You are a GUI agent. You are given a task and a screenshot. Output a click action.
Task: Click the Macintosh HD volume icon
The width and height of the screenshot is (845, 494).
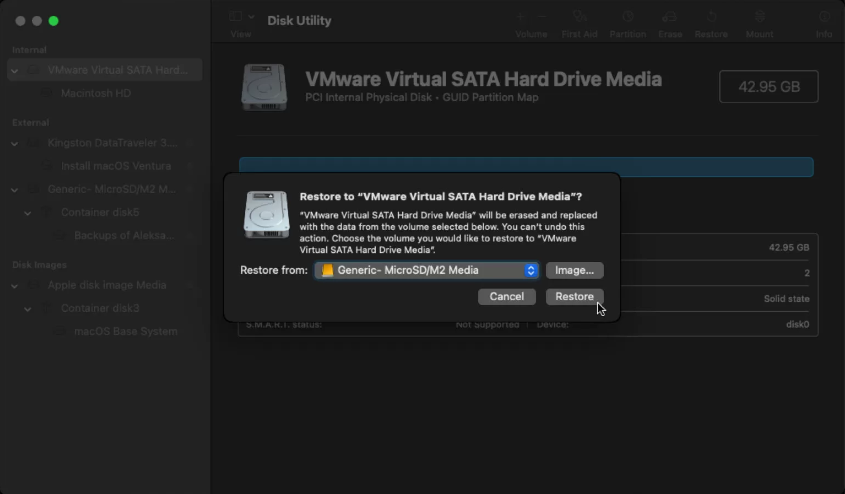coord(47,93)
